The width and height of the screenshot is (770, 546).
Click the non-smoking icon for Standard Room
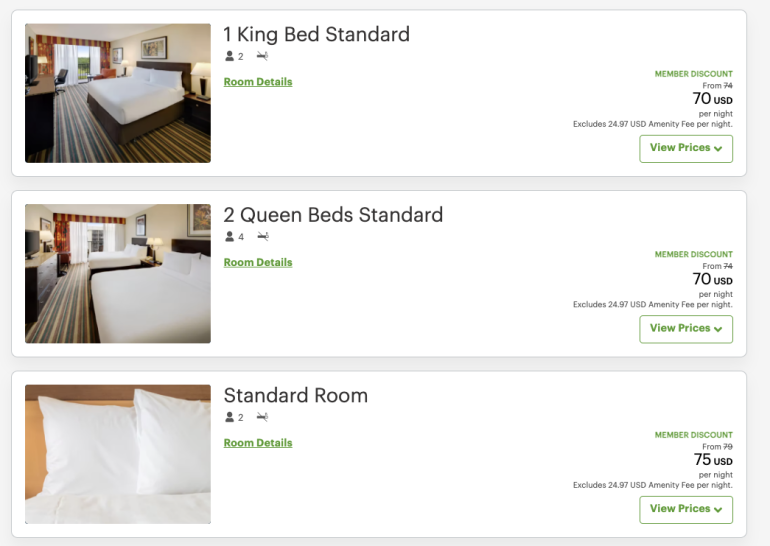(262, 417)
